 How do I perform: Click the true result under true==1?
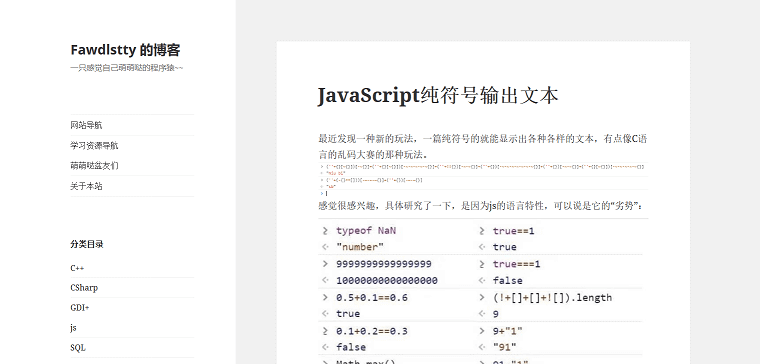tap(505, 247)
